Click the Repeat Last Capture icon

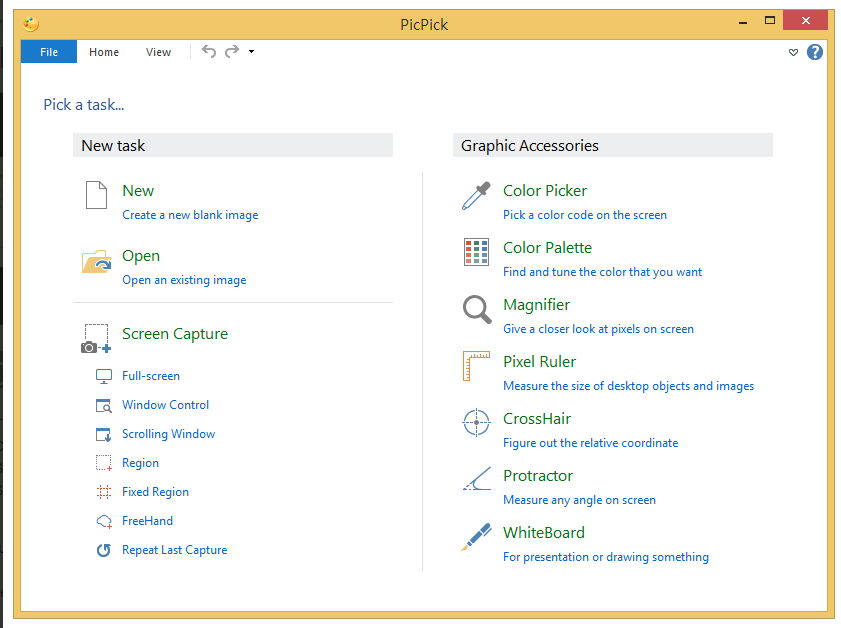[x=104, y=550]
